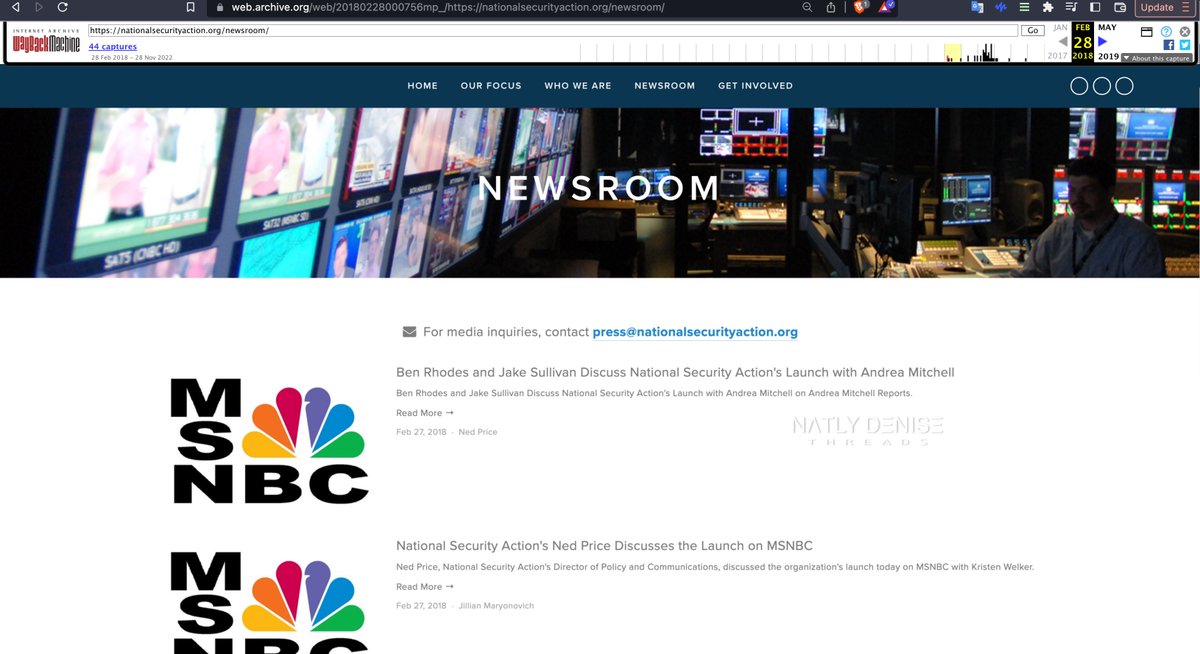Click the browser address bar URL

pos(448,7)
